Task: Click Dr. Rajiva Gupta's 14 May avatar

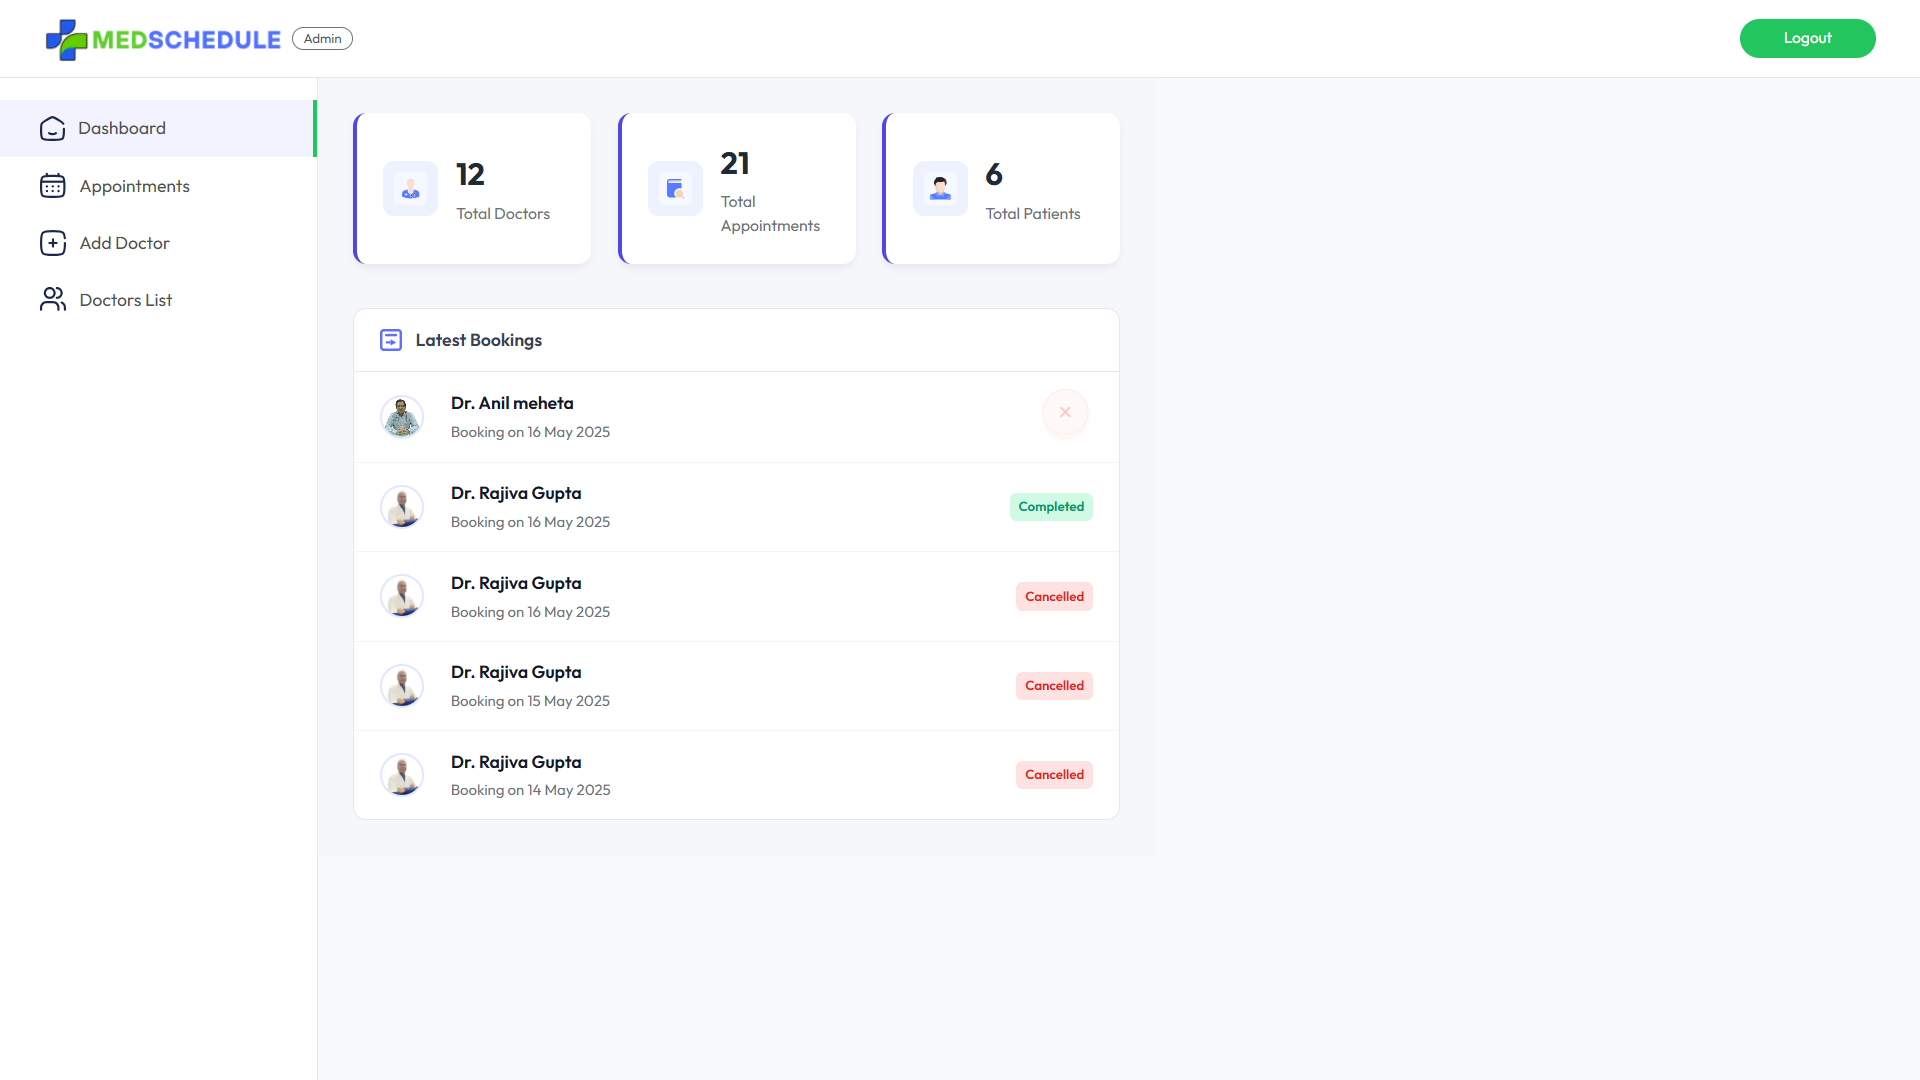Action: coord(402,775)
